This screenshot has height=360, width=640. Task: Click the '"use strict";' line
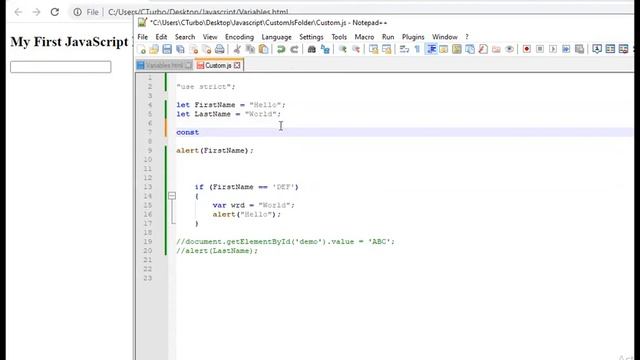206,87
